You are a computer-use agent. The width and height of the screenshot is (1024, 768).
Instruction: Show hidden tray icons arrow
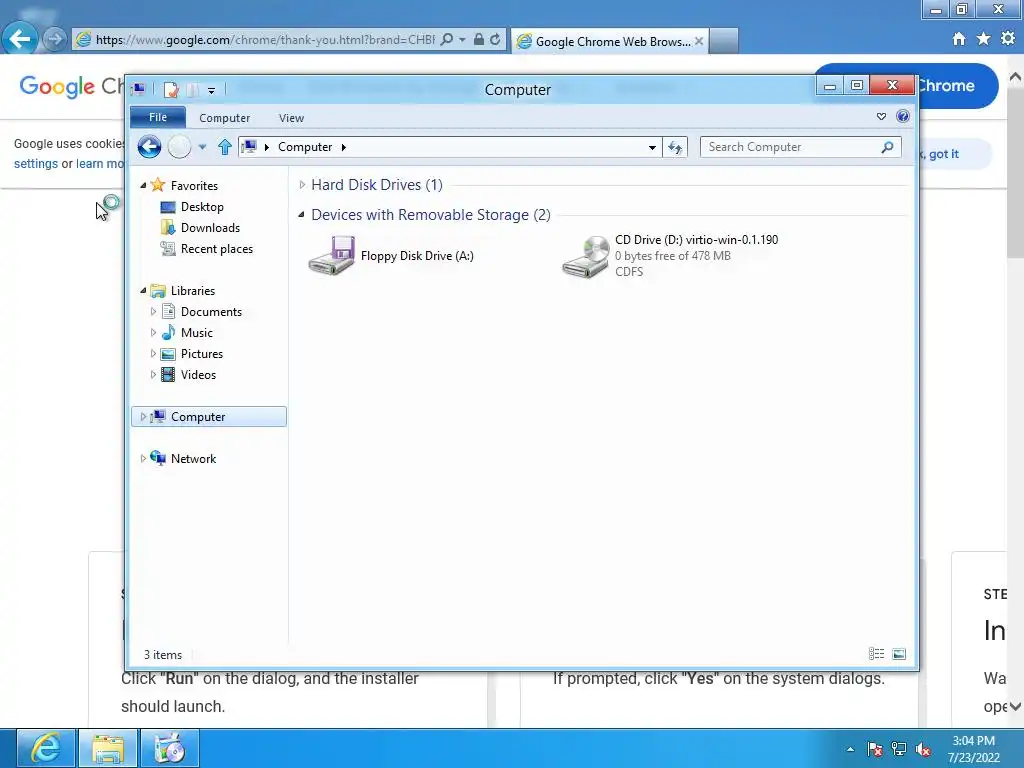coord(850,749)
